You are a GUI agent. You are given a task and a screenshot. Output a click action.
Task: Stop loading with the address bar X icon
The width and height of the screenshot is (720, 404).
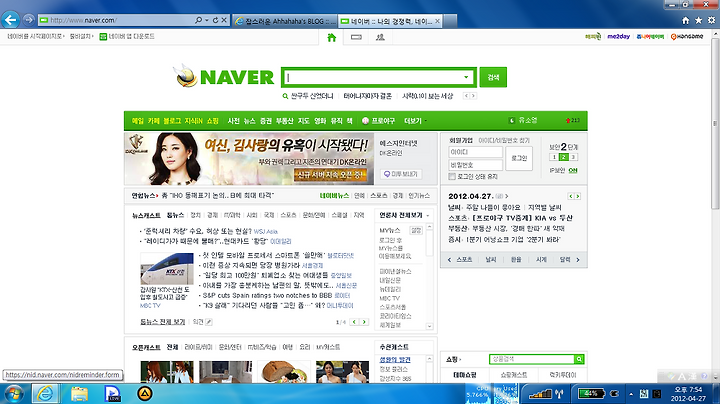tap(224, 20)
